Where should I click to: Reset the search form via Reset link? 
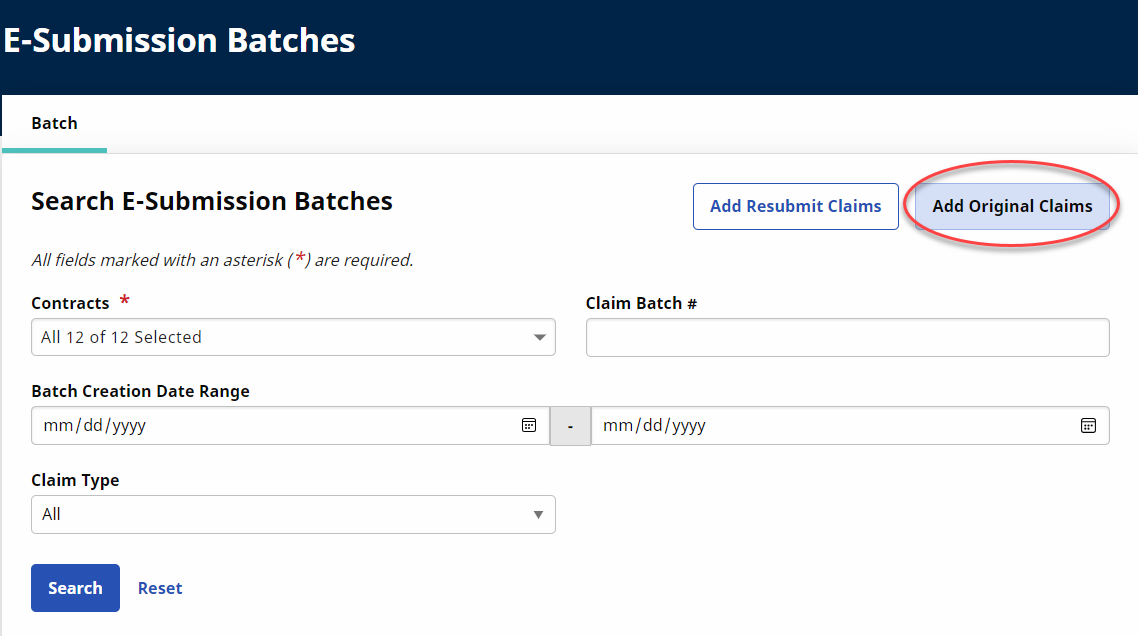(160, 588)
